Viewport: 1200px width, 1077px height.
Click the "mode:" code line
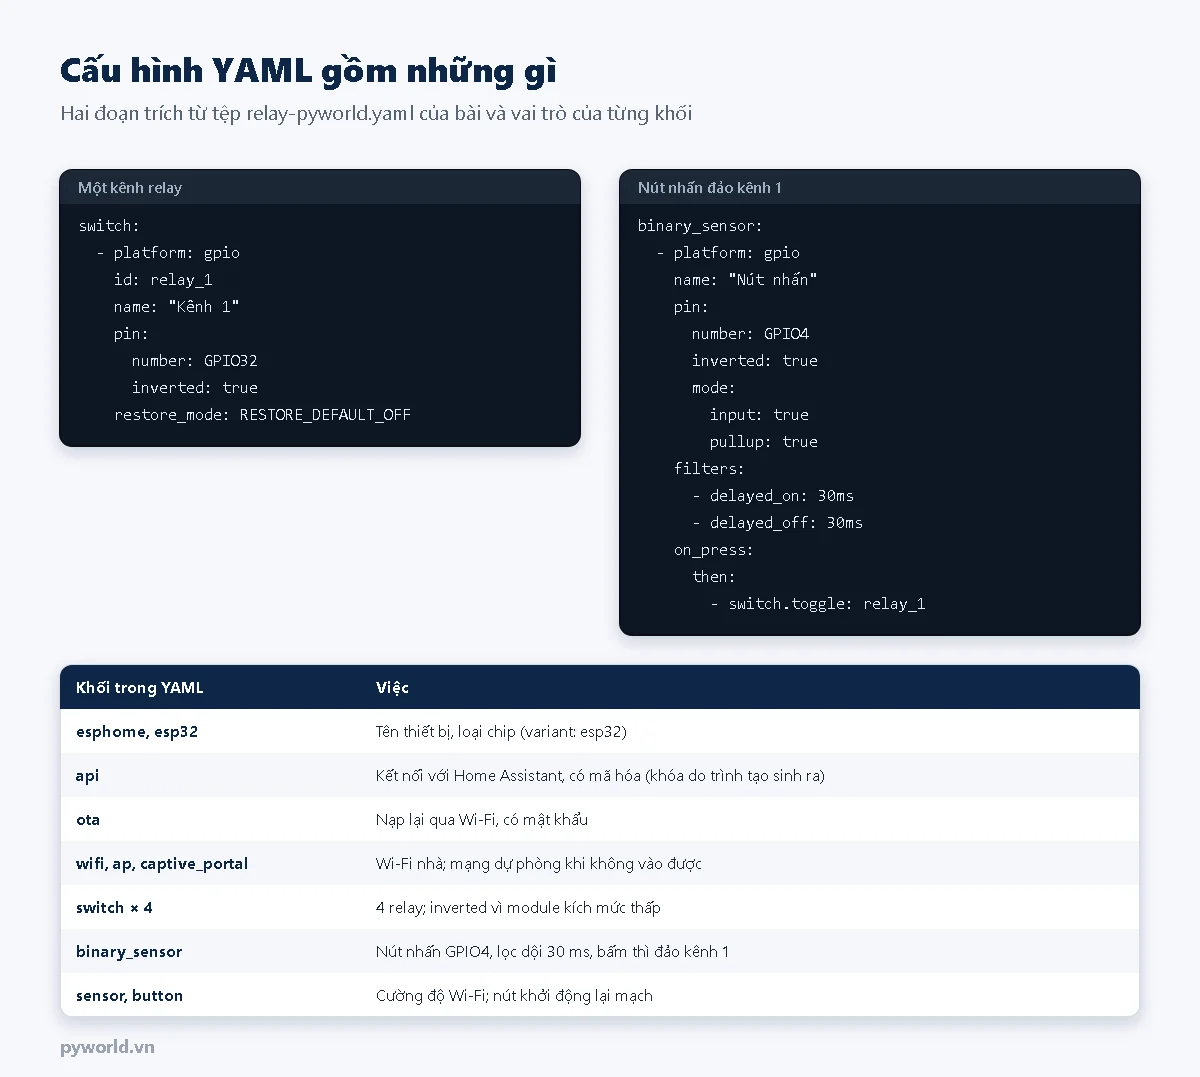(713, 388)
